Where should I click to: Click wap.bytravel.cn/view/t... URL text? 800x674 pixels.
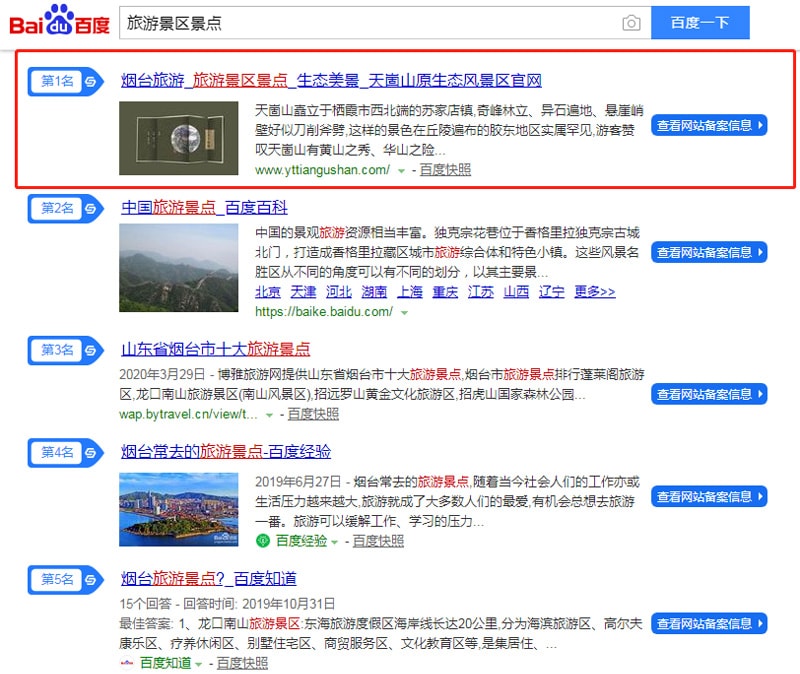188,414
